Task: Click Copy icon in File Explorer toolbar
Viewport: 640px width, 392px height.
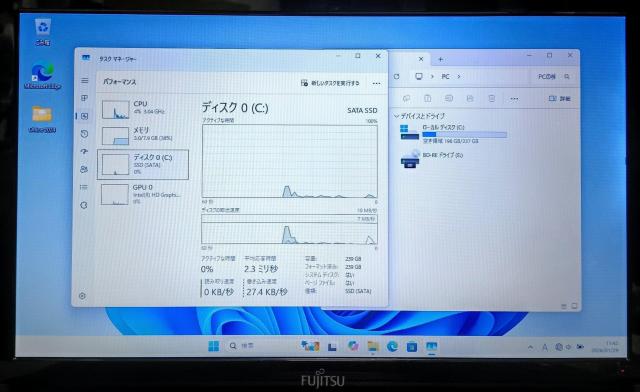Action: click(407, 98)
